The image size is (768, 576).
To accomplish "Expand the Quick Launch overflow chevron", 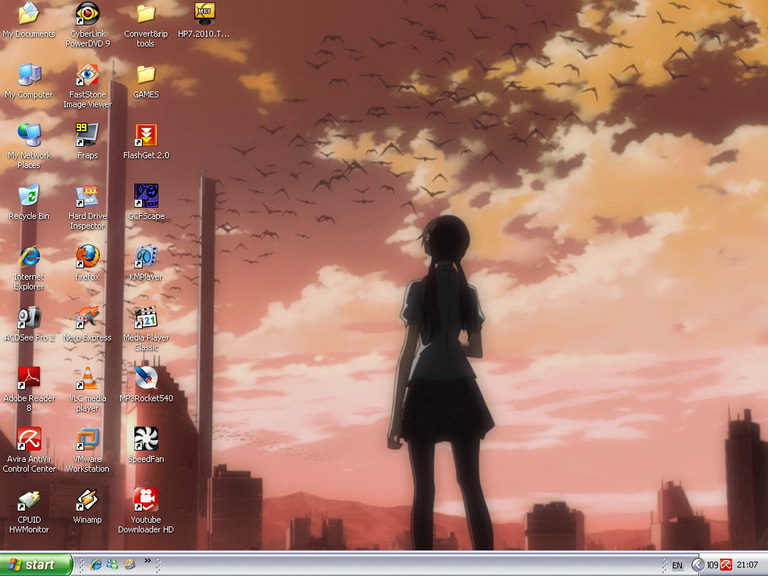I will click(x=147, y=561).
